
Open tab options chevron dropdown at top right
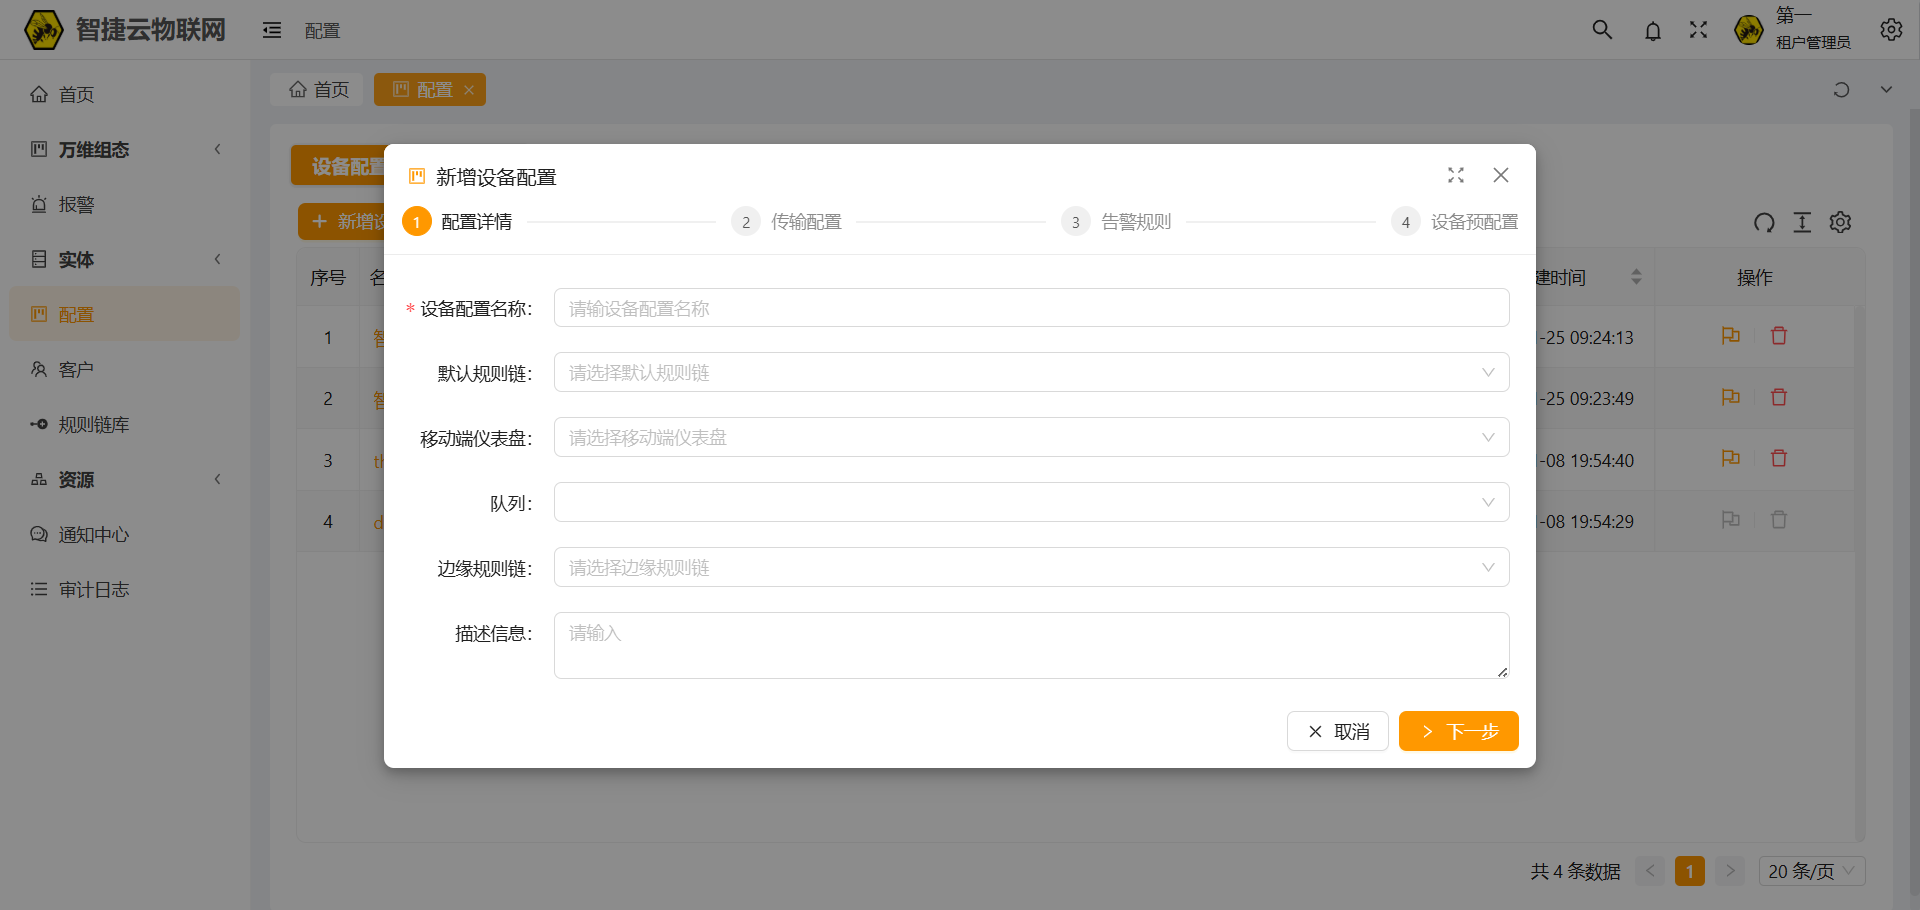click(x=1886, y=90)
